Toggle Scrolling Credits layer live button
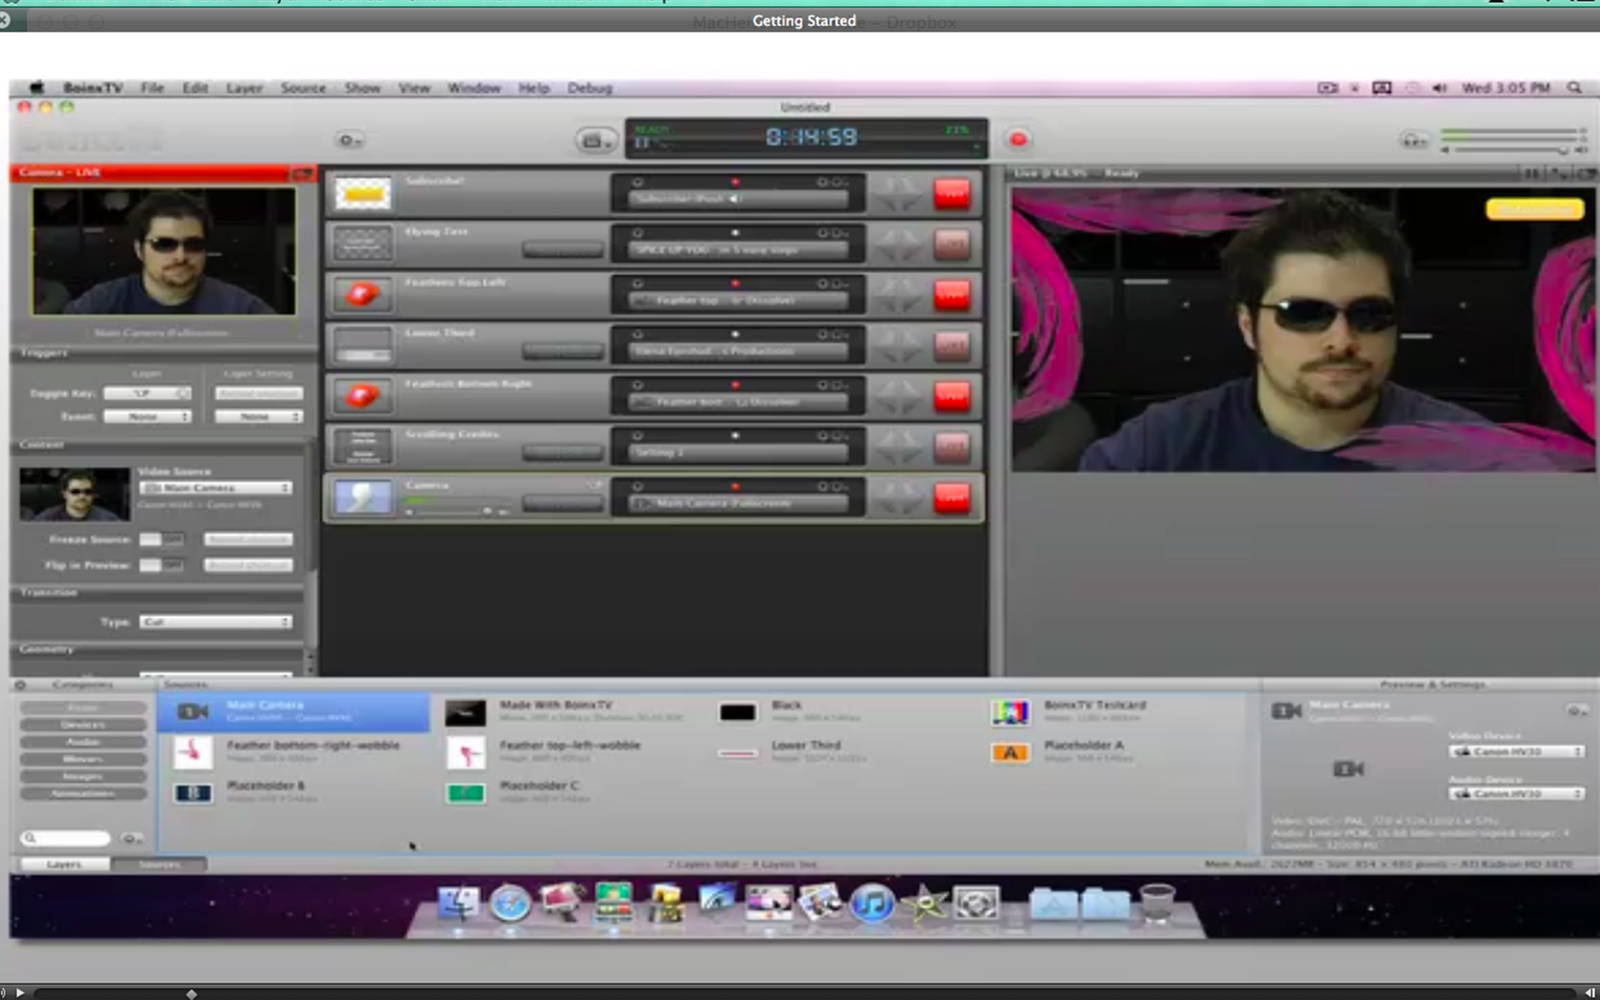The width and height of the screenshot is (1600, 1000). [952, 447]
